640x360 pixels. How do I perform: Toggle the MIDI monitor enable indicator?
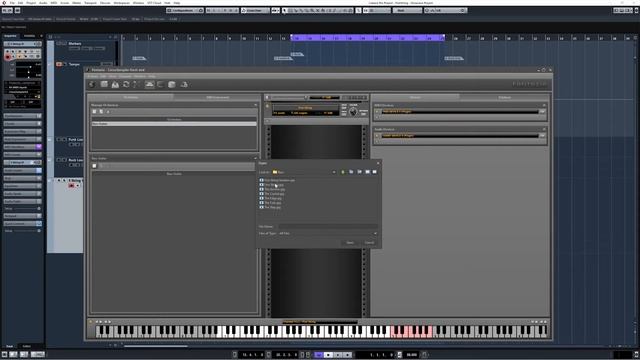click(377, 111)
